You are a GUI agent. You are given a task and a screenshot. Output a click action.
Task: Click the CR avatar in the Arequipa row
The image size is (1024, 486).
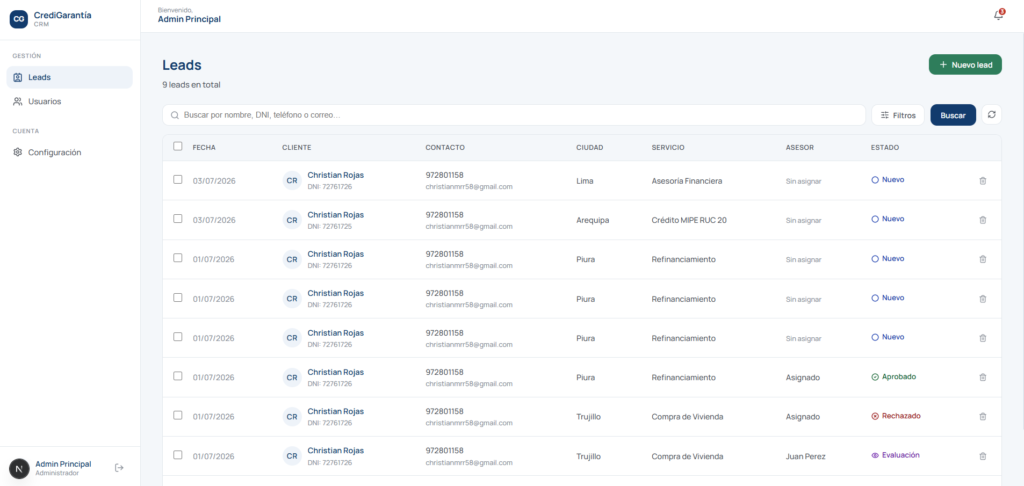pos(292,220)
